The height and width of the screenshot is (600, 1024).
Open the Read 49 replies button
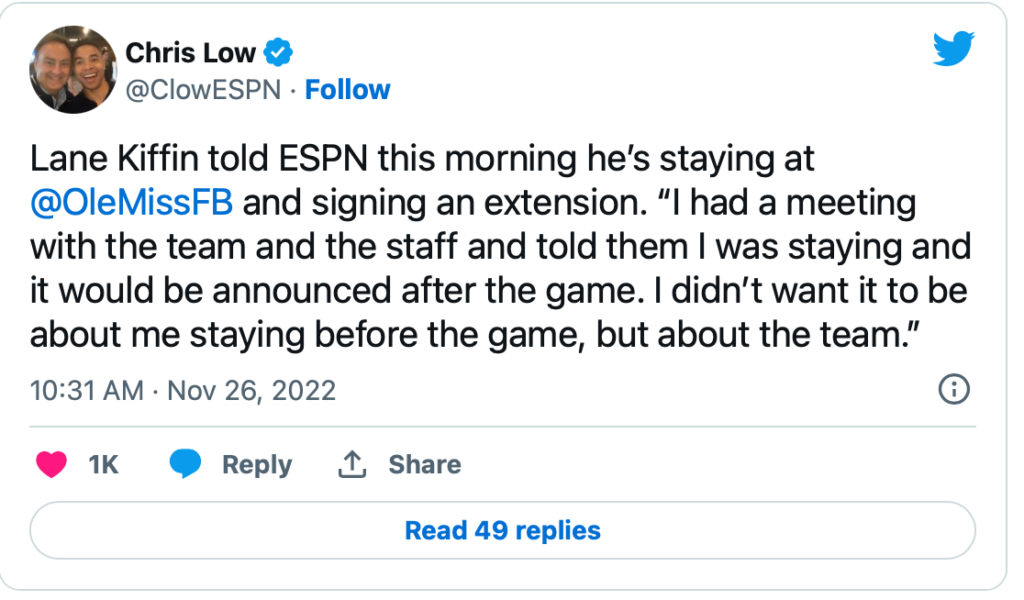[x=502, y=529]
